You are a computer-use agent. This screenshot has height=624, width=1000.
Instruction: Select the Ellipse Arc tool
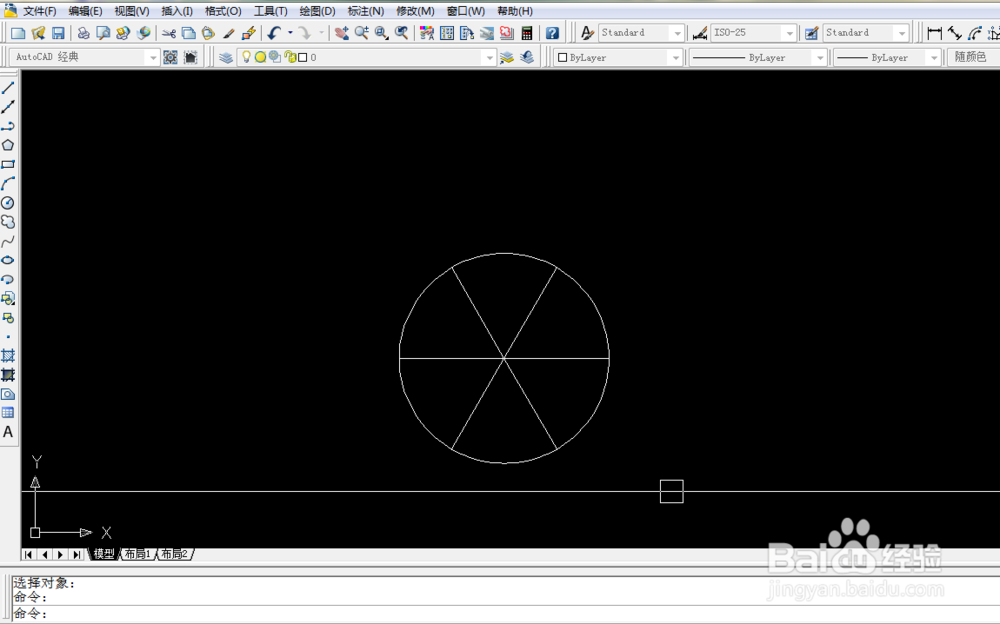(8, 279)
